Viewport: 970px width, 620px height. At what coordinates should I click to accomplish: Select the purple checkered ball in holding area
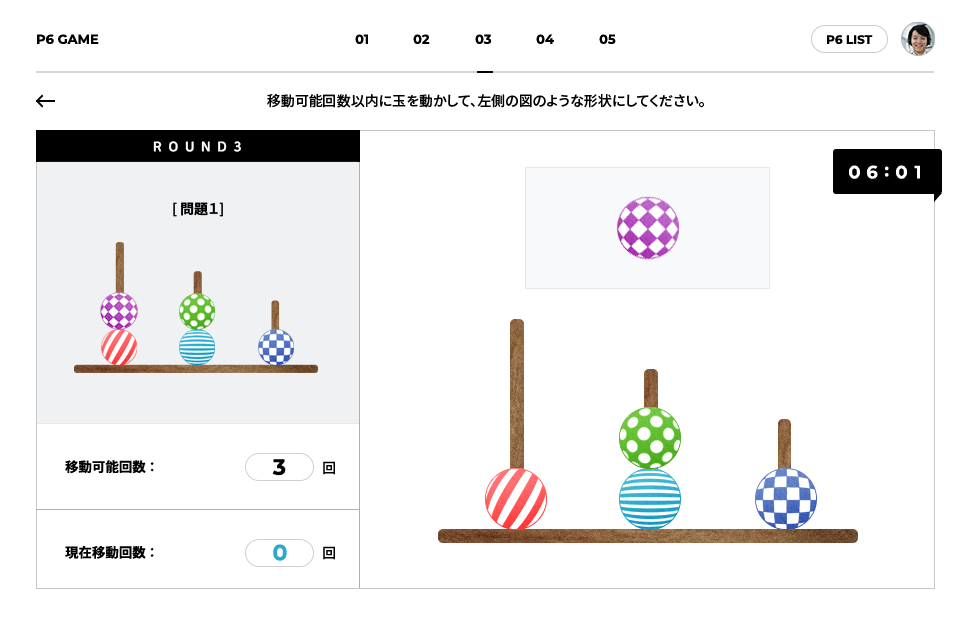click(x=648, y=228)
